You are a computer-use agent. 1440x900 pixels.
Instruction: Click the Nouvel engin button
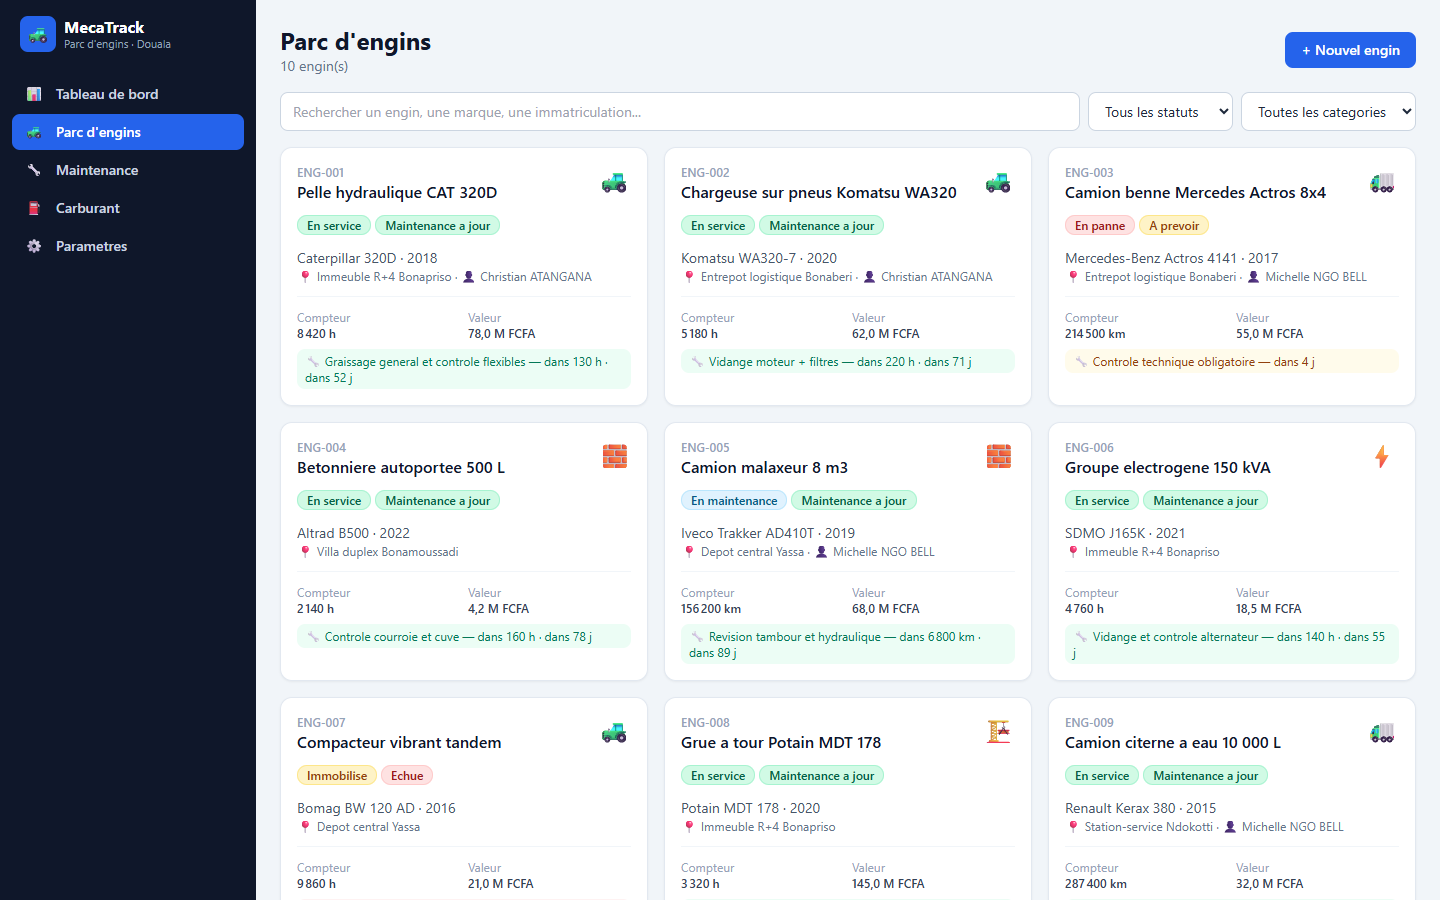pos(1350,50)
